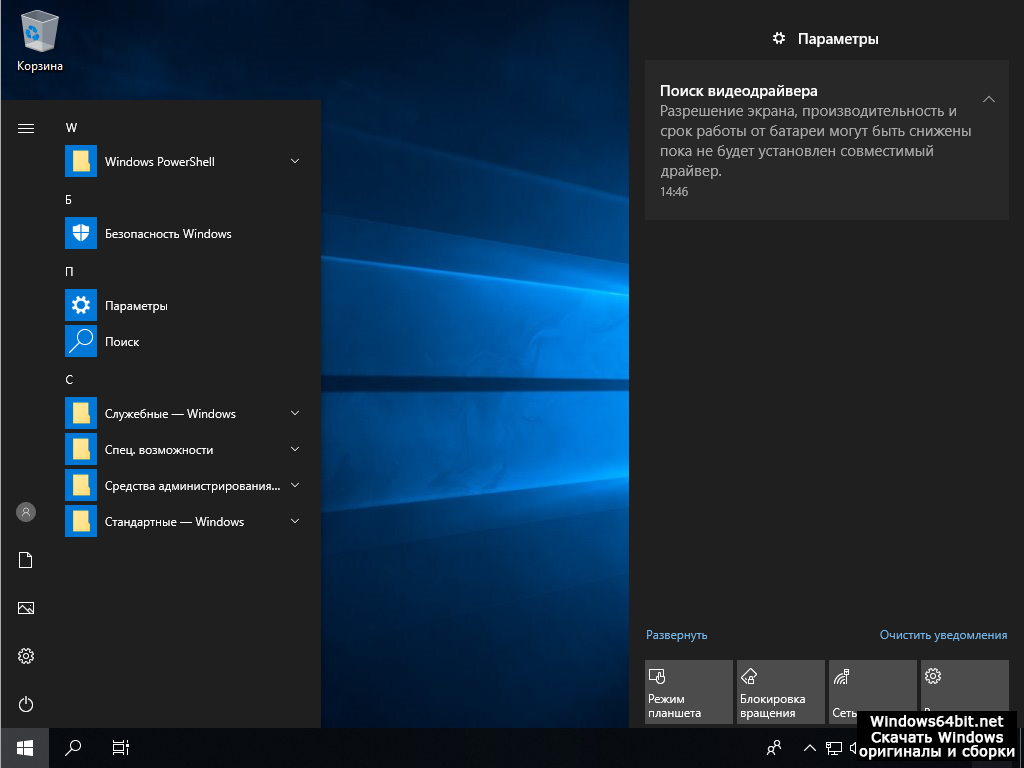Click the Power icon in Start sidebar

pos(26,704)
